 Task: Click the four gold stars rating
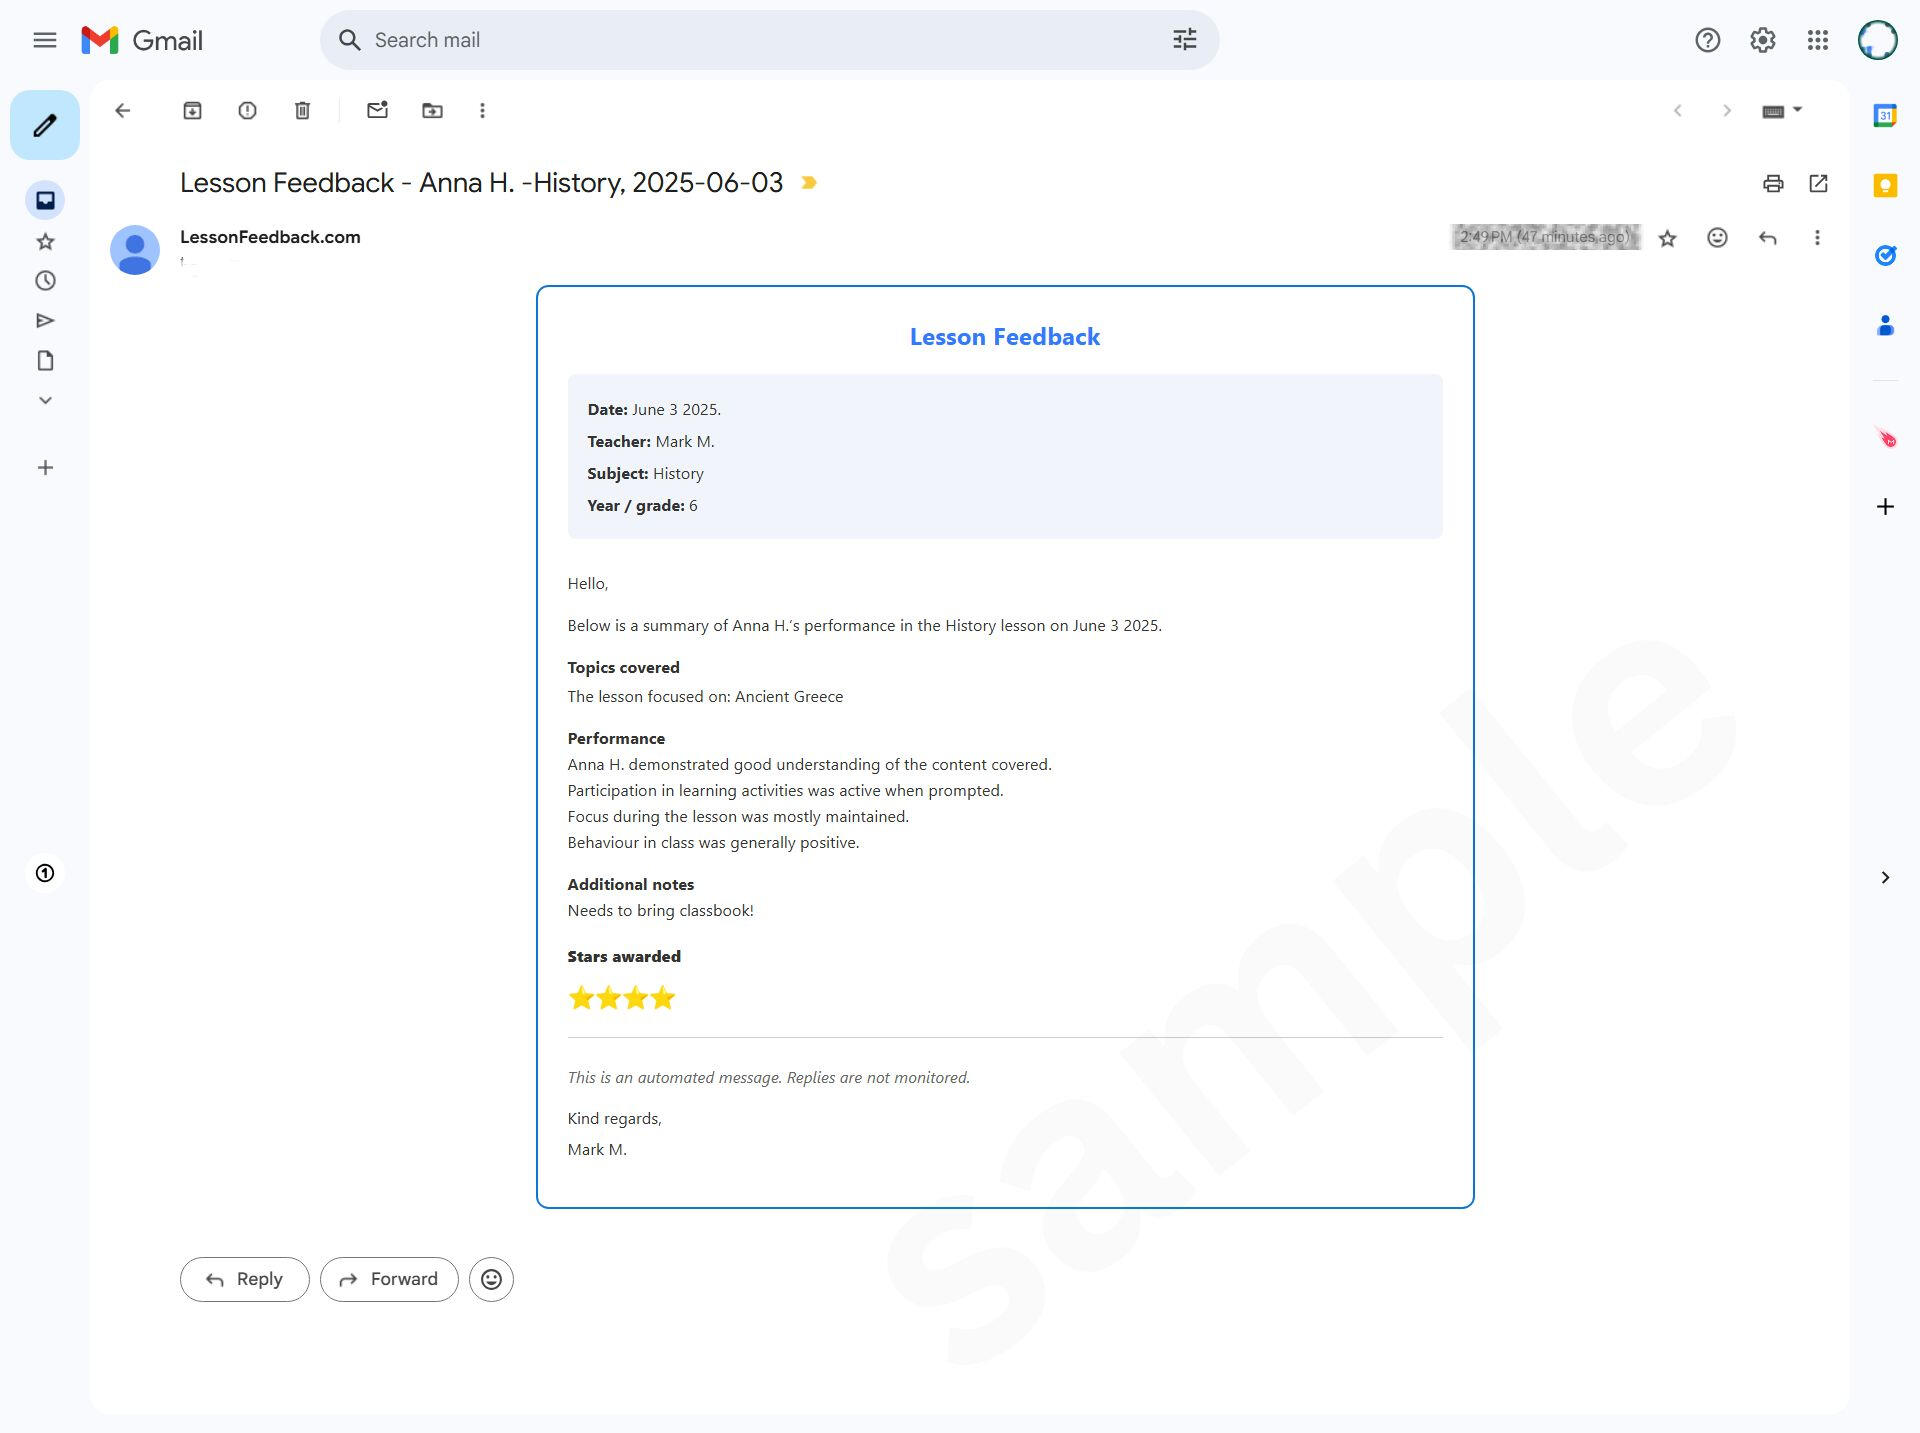[622, 998]
